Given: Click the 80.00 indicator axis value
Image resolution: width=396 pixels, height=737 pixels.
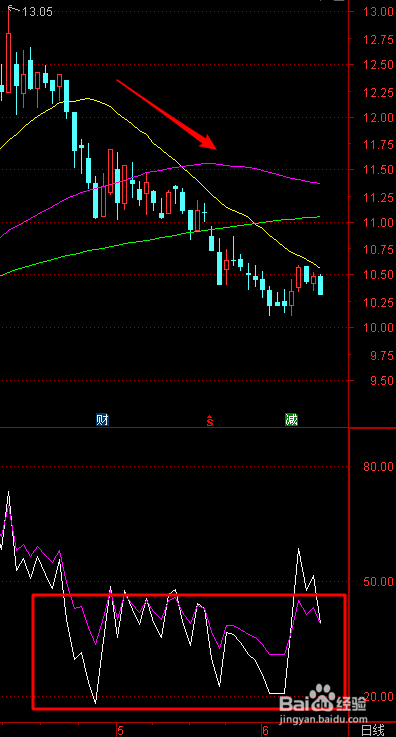Looking at the screenshot, I should click(378, 466).
